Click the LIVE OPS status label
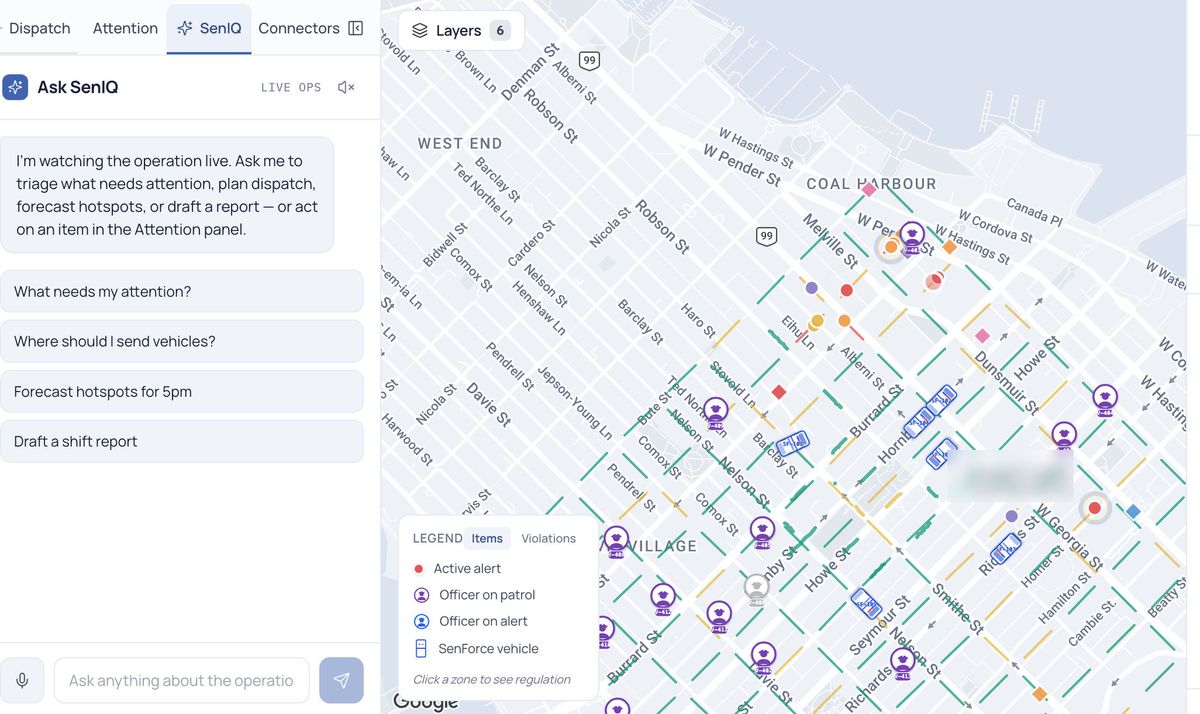 pyautogui.click(x=291, y=87)
